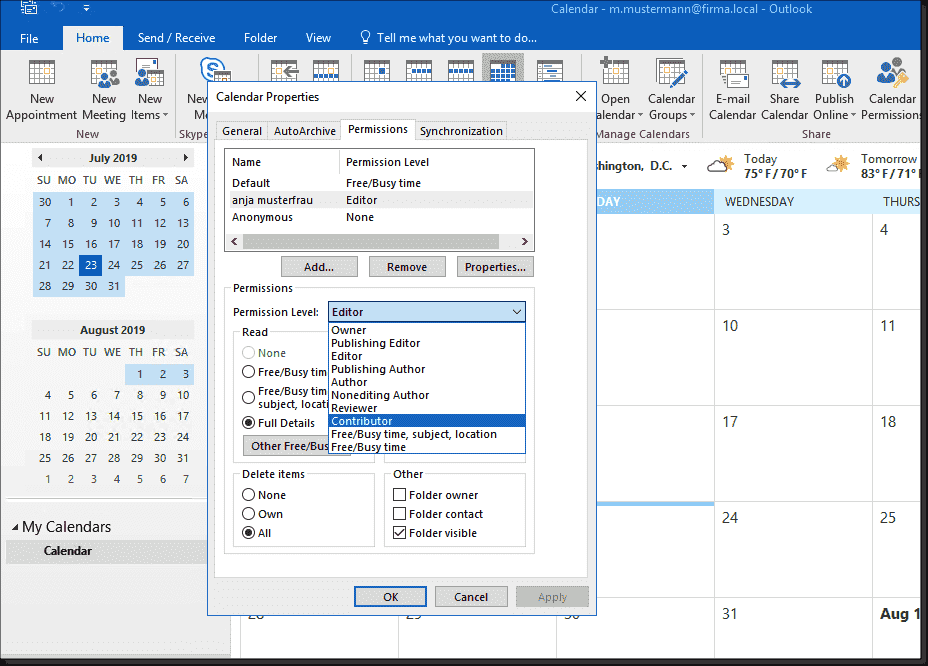928x666 pixels.
Task: Click the Publish Online icon
Action: click(835, 73)
